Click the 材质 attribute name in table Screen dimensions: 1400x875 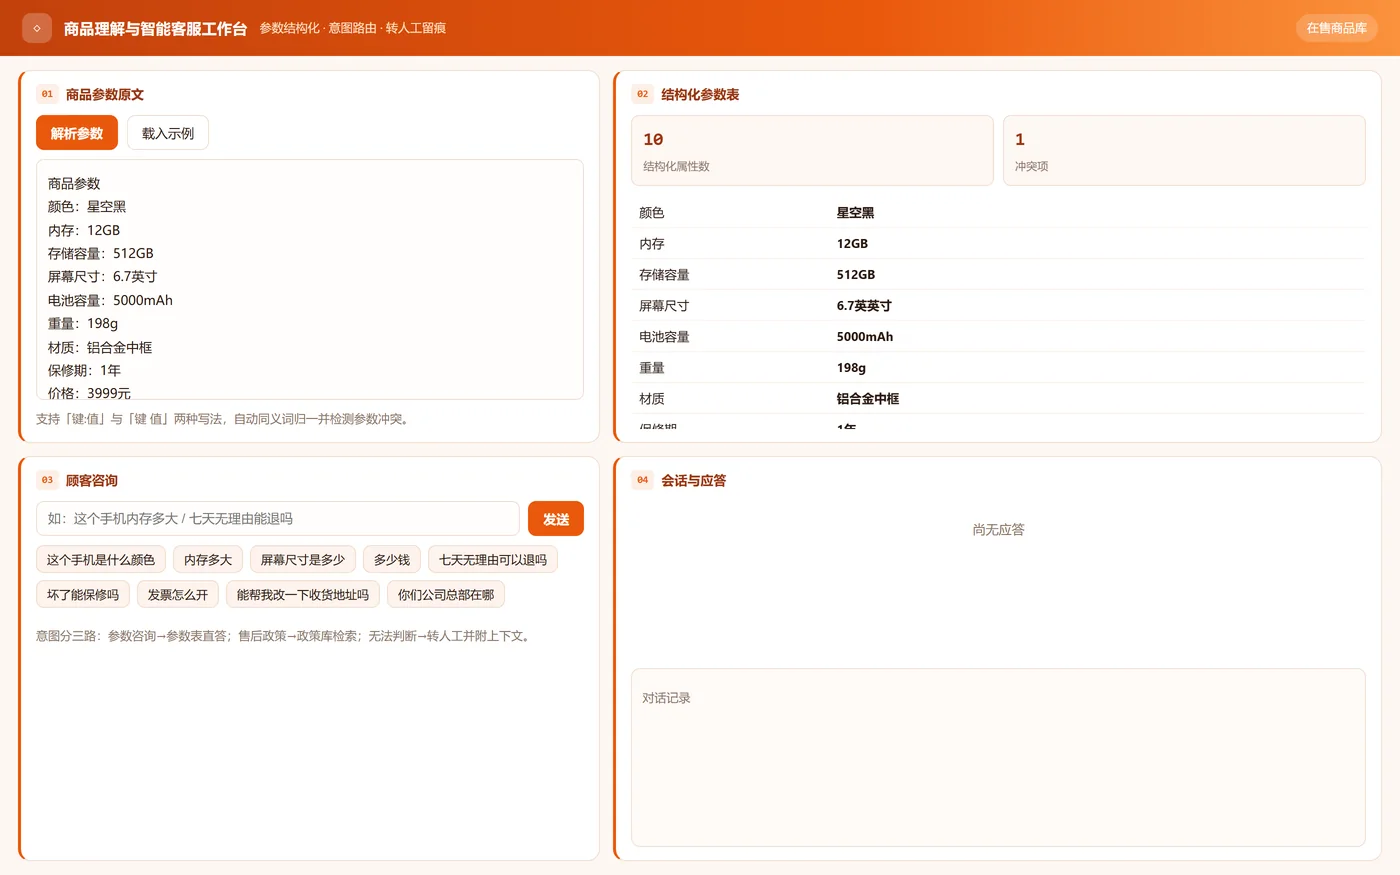coord(652,399)
